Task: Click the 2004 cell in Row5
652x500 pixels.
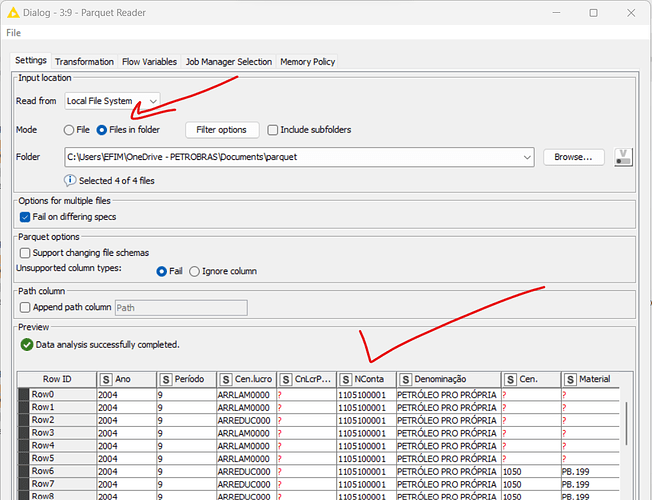Action: (x=126, y=458)
